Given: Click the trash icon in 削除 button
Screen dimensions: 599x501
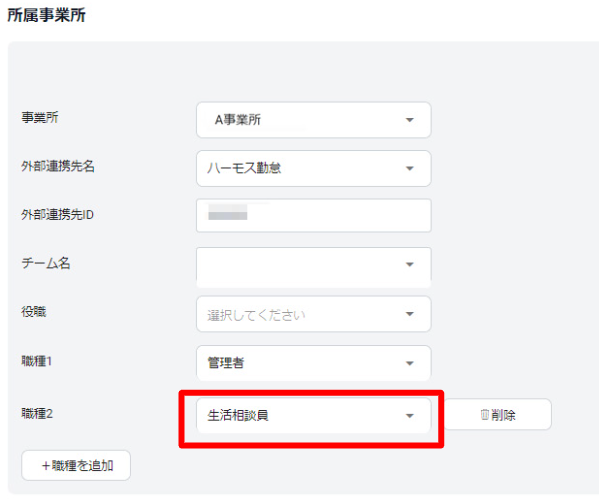Looking at the screenshot, I should pyautogui.click(x=484, y=415).
